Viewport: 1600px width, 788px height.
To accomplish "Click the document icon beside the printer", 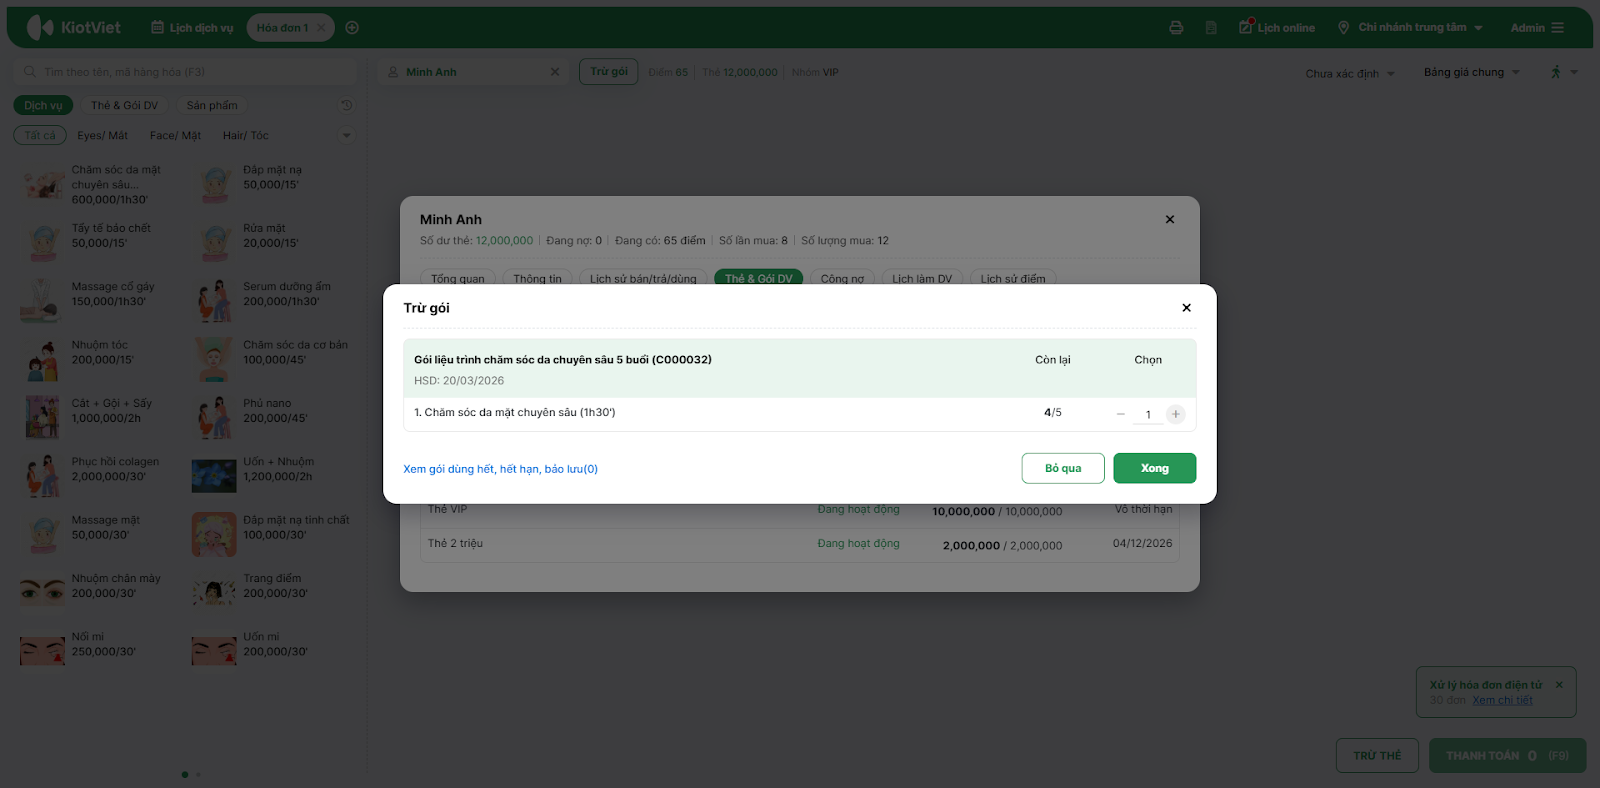I will pyautogui.click(x=1211, y=28).
